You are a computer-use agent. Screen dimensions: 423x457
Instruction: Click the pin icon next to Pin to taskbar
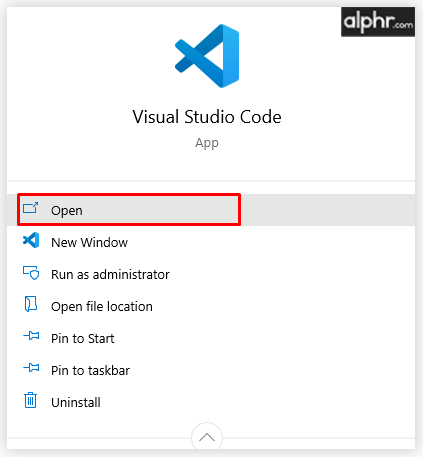[x=31, y=368]
